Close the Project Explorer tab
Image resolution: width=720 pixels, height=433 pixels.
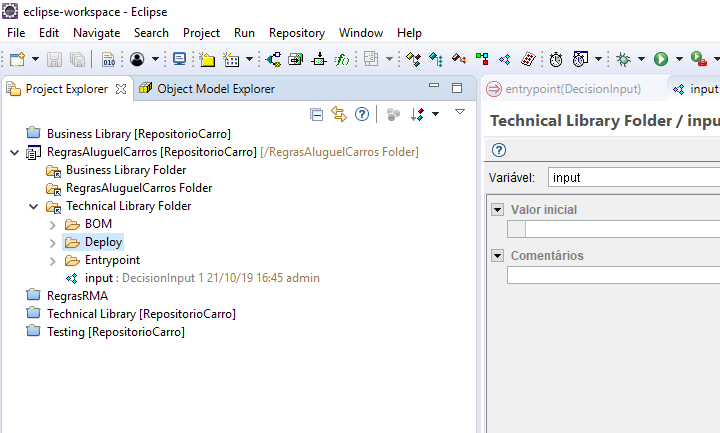(x=121, y=89)
